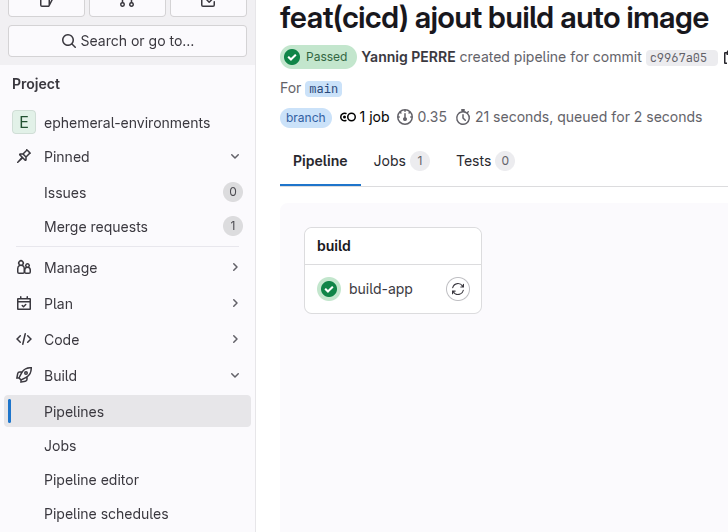
Task: Switch to the Jobs tab
Action: (x=401, y=161)
